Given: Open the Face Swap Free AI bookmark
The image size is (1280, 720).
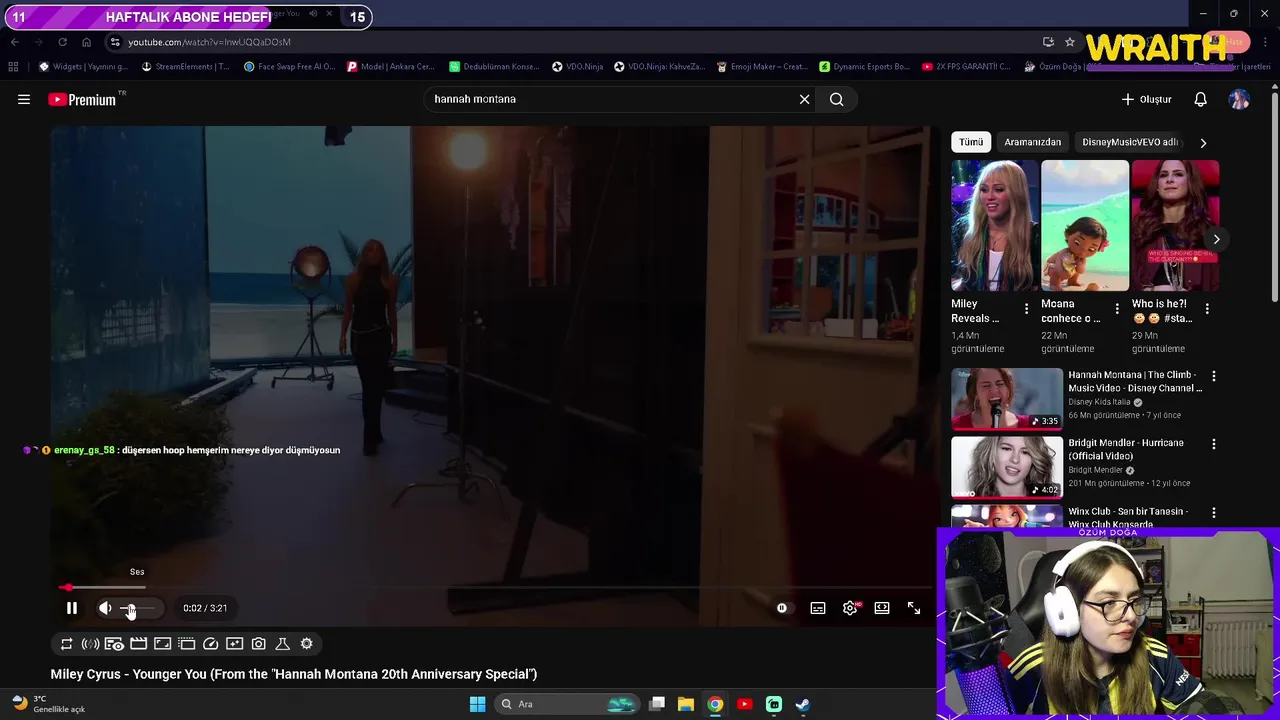Looking at the screenshot, I should (x=289, y=67).
